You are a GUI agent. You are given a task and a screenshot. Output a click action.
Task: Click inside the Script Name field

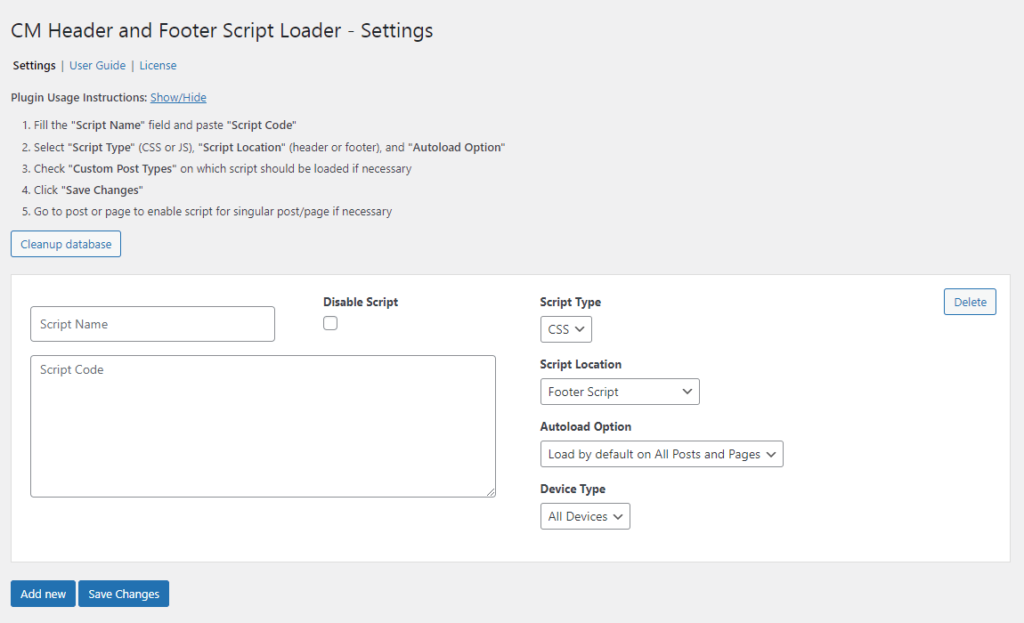click(152, 324)
